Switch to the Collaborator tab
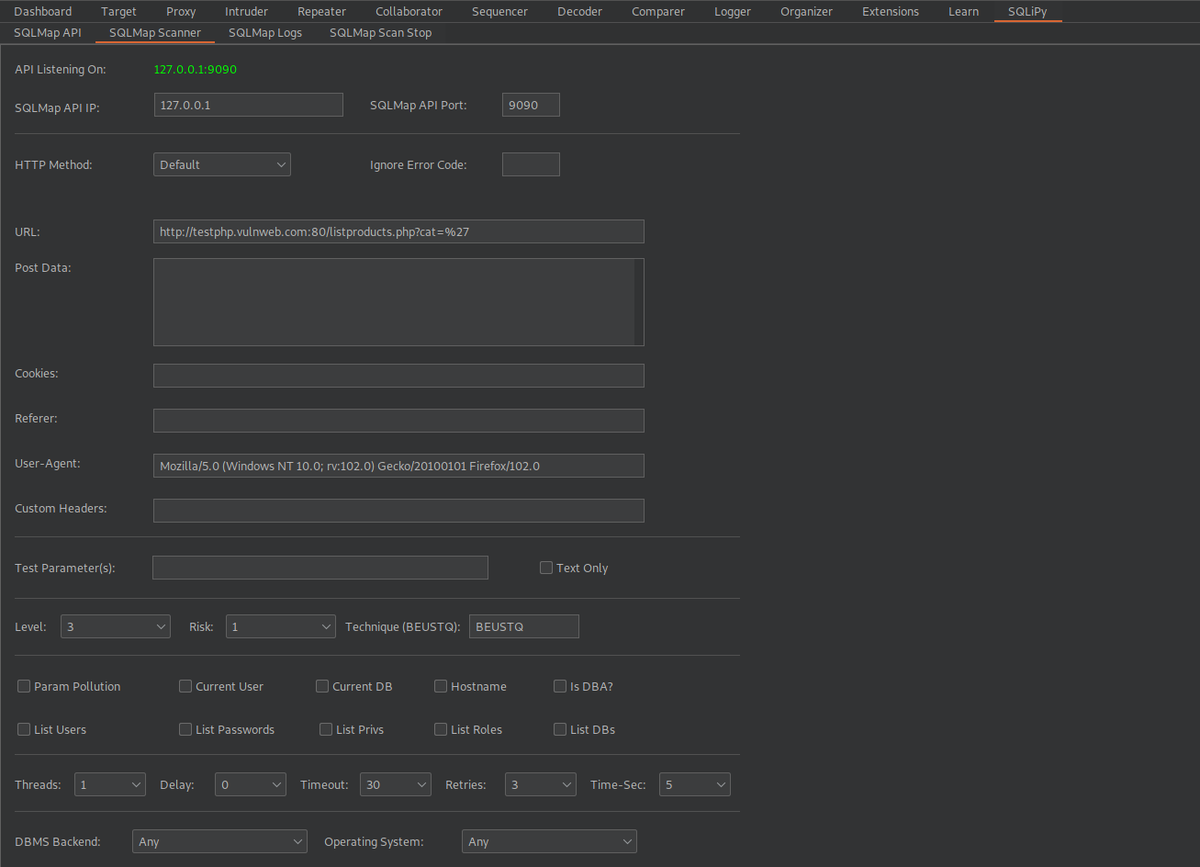This screenshot has width=1200, height=867. pos(409,12)
